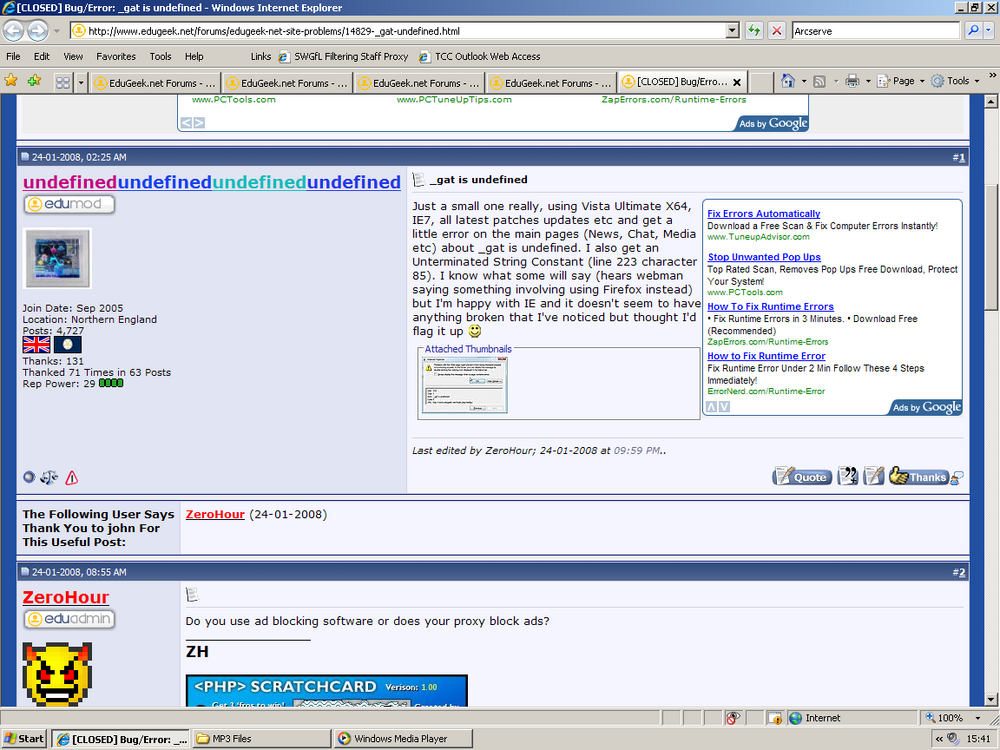The height and width of the screenshot is (750, 1000).
Task: Click the search box containing Arcserve
Action: pos(876,31)
